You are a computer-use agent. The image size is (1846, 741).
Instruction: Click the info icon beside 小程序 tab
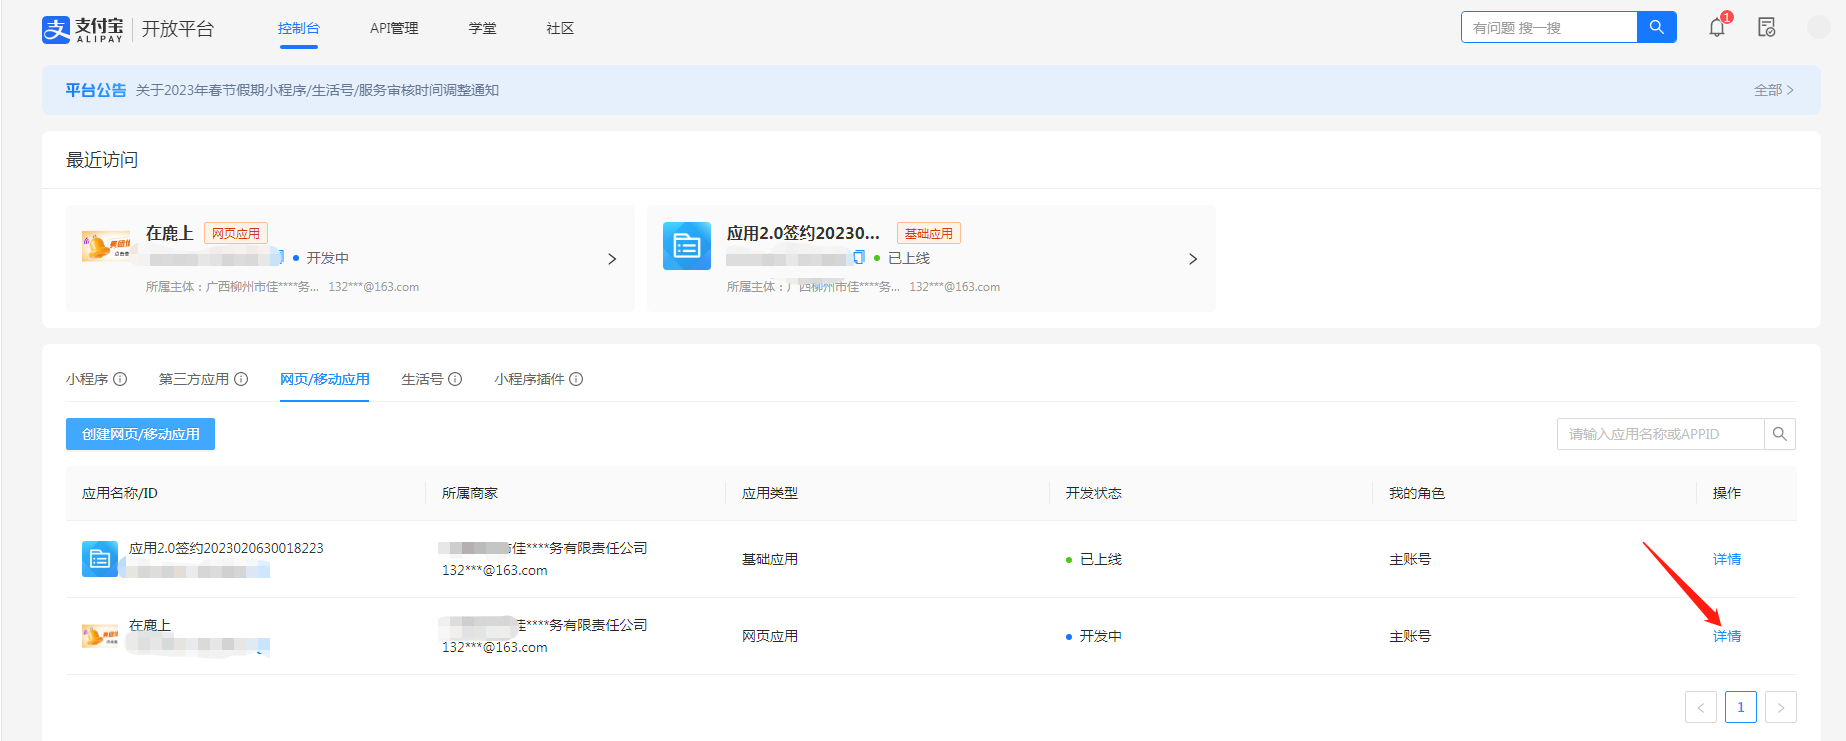point(120,379)
